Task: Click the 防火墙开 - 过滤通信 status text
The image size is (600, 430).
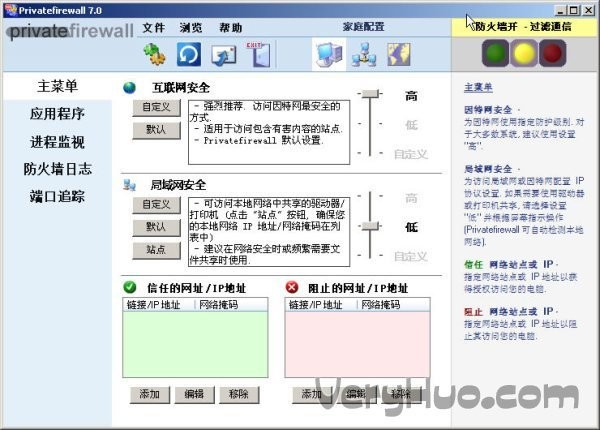Action: coord(523,26)
